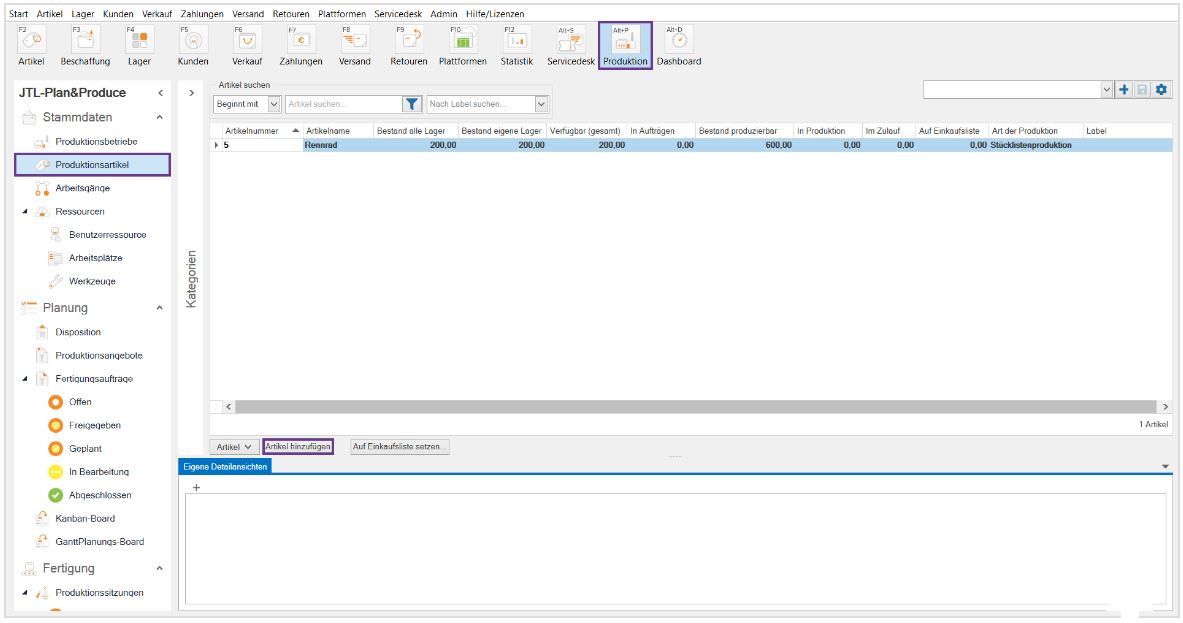1183x623 pixels.
Task: Open the Kunden toolbar icon
Action: click(x=193, y=45)
